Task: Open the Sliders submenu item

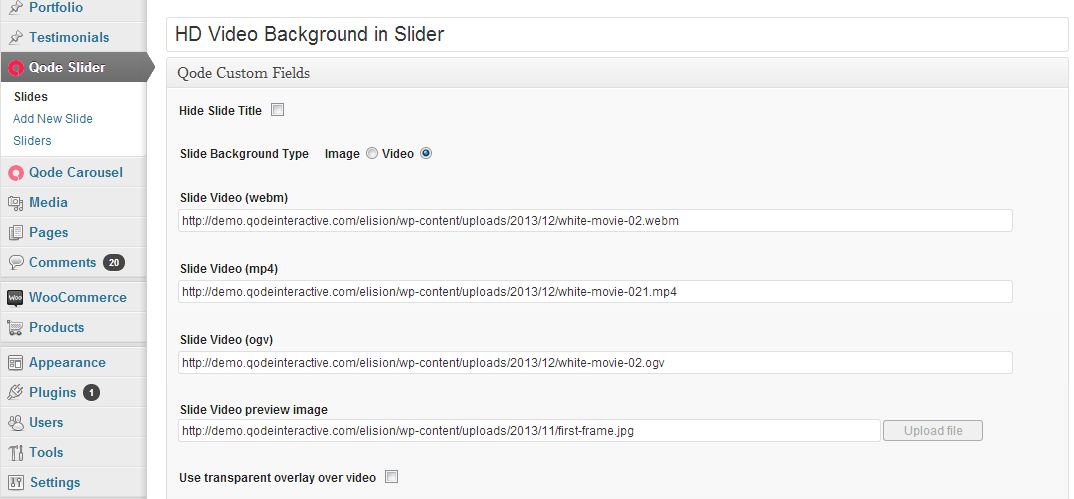Action: pyautogui.click(x=32, y=141)
